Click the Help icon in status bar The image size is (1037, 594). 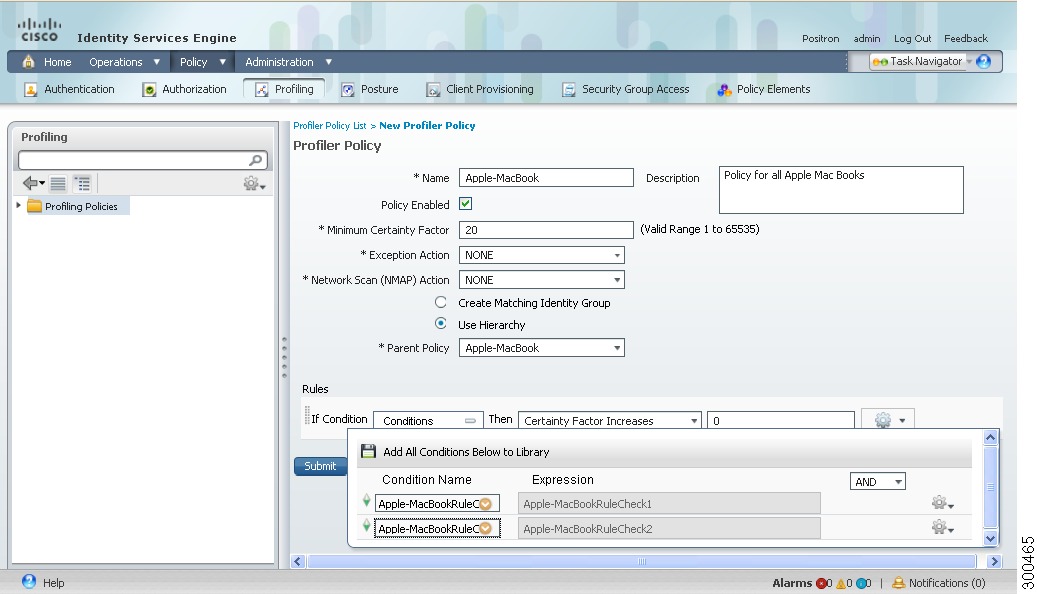click(x=29, y=581)
